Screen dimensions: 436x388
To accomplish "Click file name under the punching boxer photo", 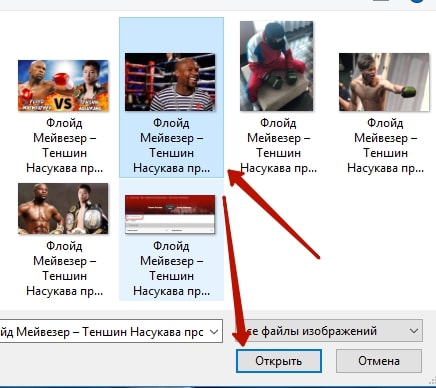I will [385, 146].
